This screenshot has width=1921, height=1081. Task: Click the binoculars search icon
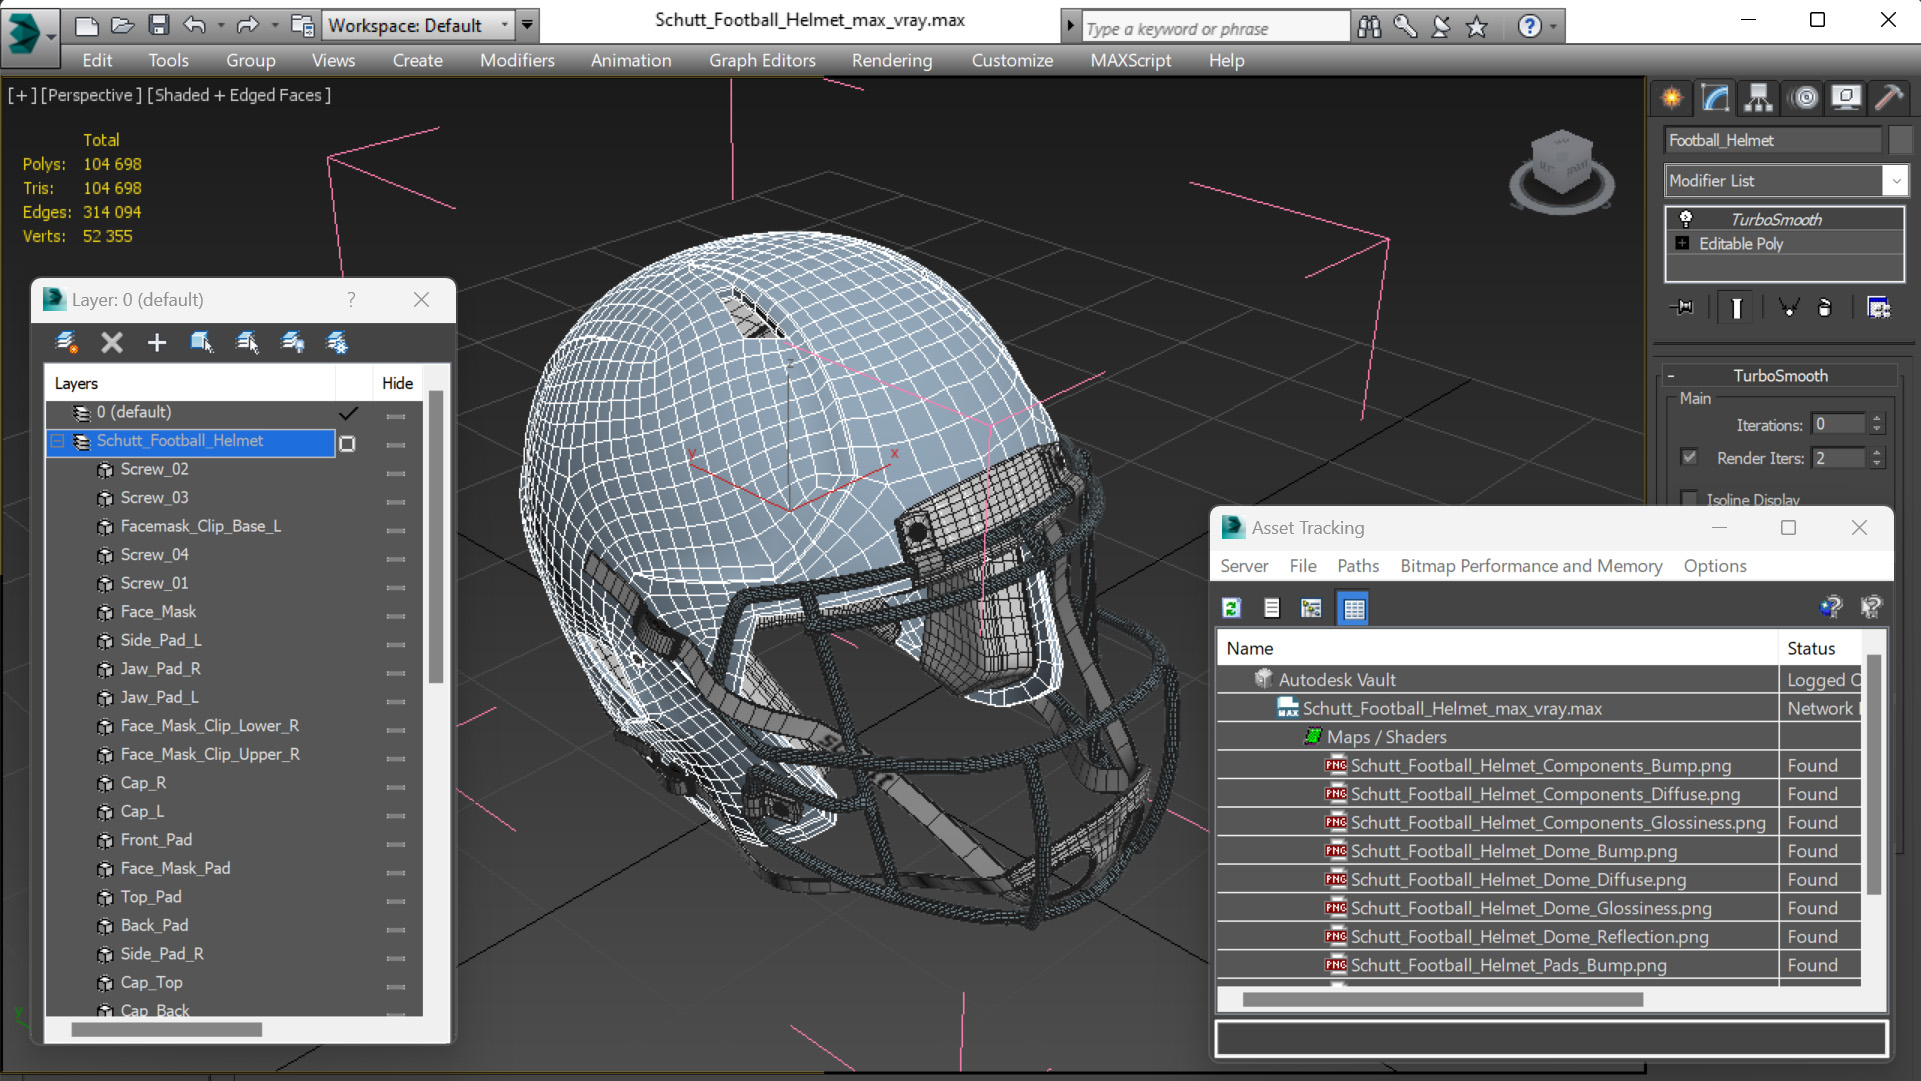pos(1369,27)
